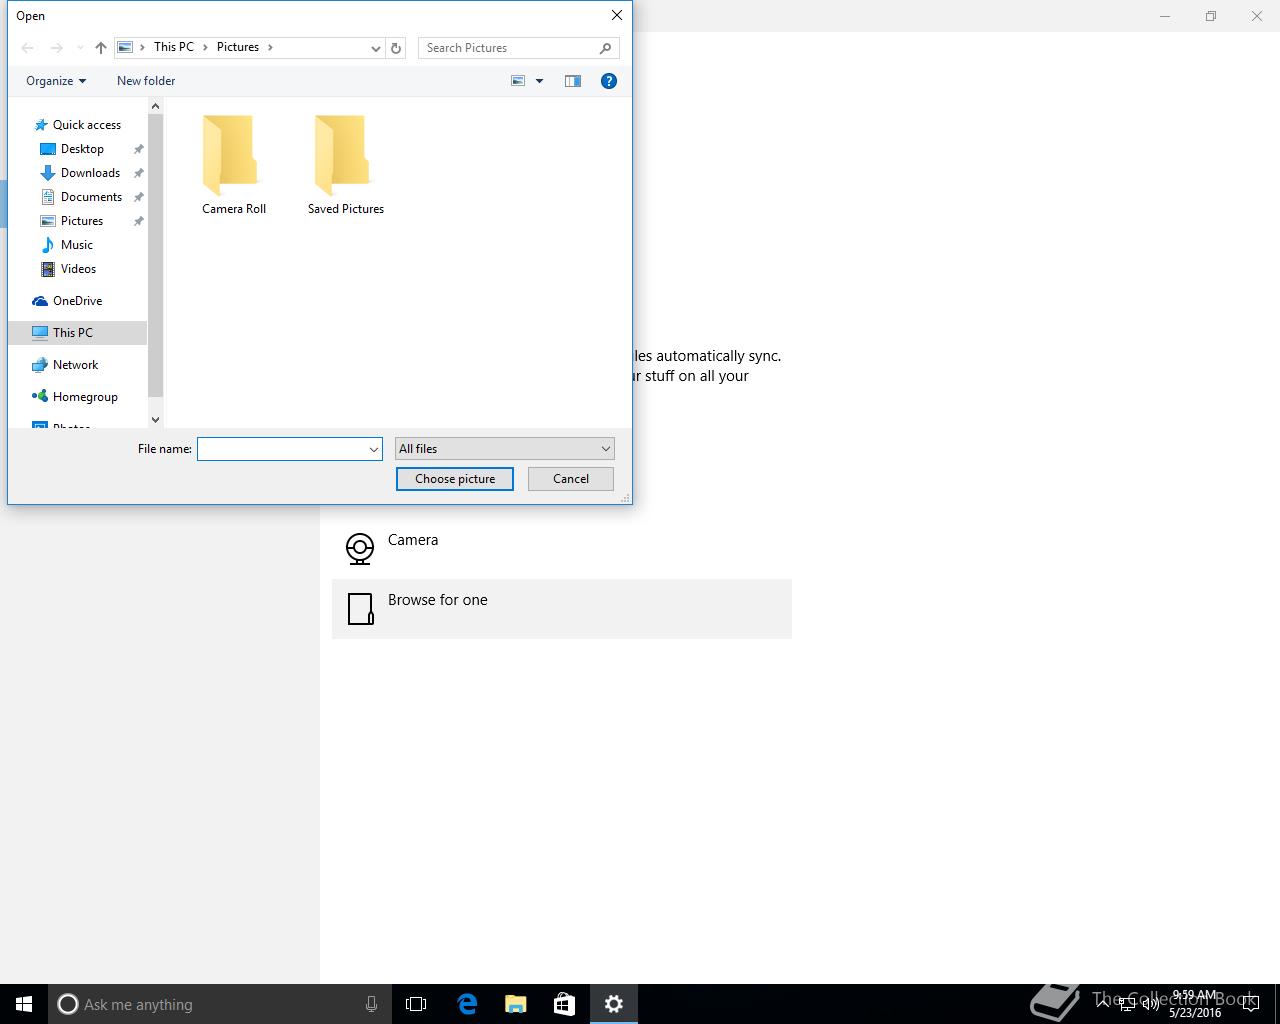Image resolution: width=1280 pixels, height=1024 pixels.
Task: Click the Homegroup icon
Action: tap(40, 397)
